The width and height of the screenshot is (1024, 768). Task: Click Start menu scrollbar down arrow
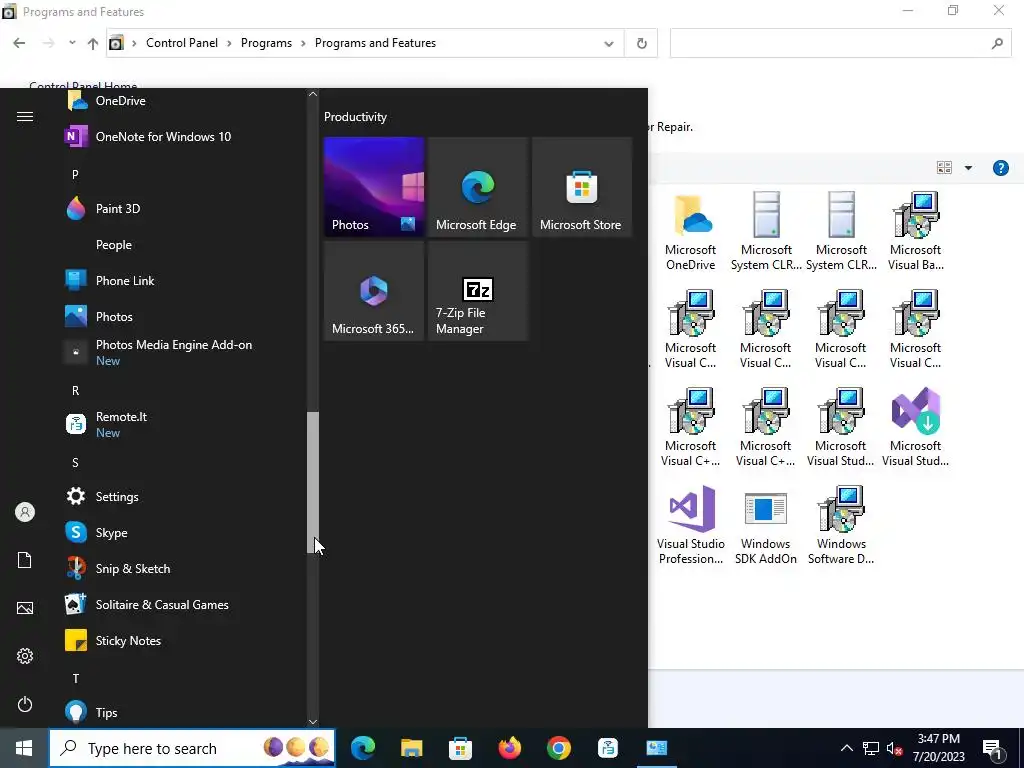(x=313, y=722)
